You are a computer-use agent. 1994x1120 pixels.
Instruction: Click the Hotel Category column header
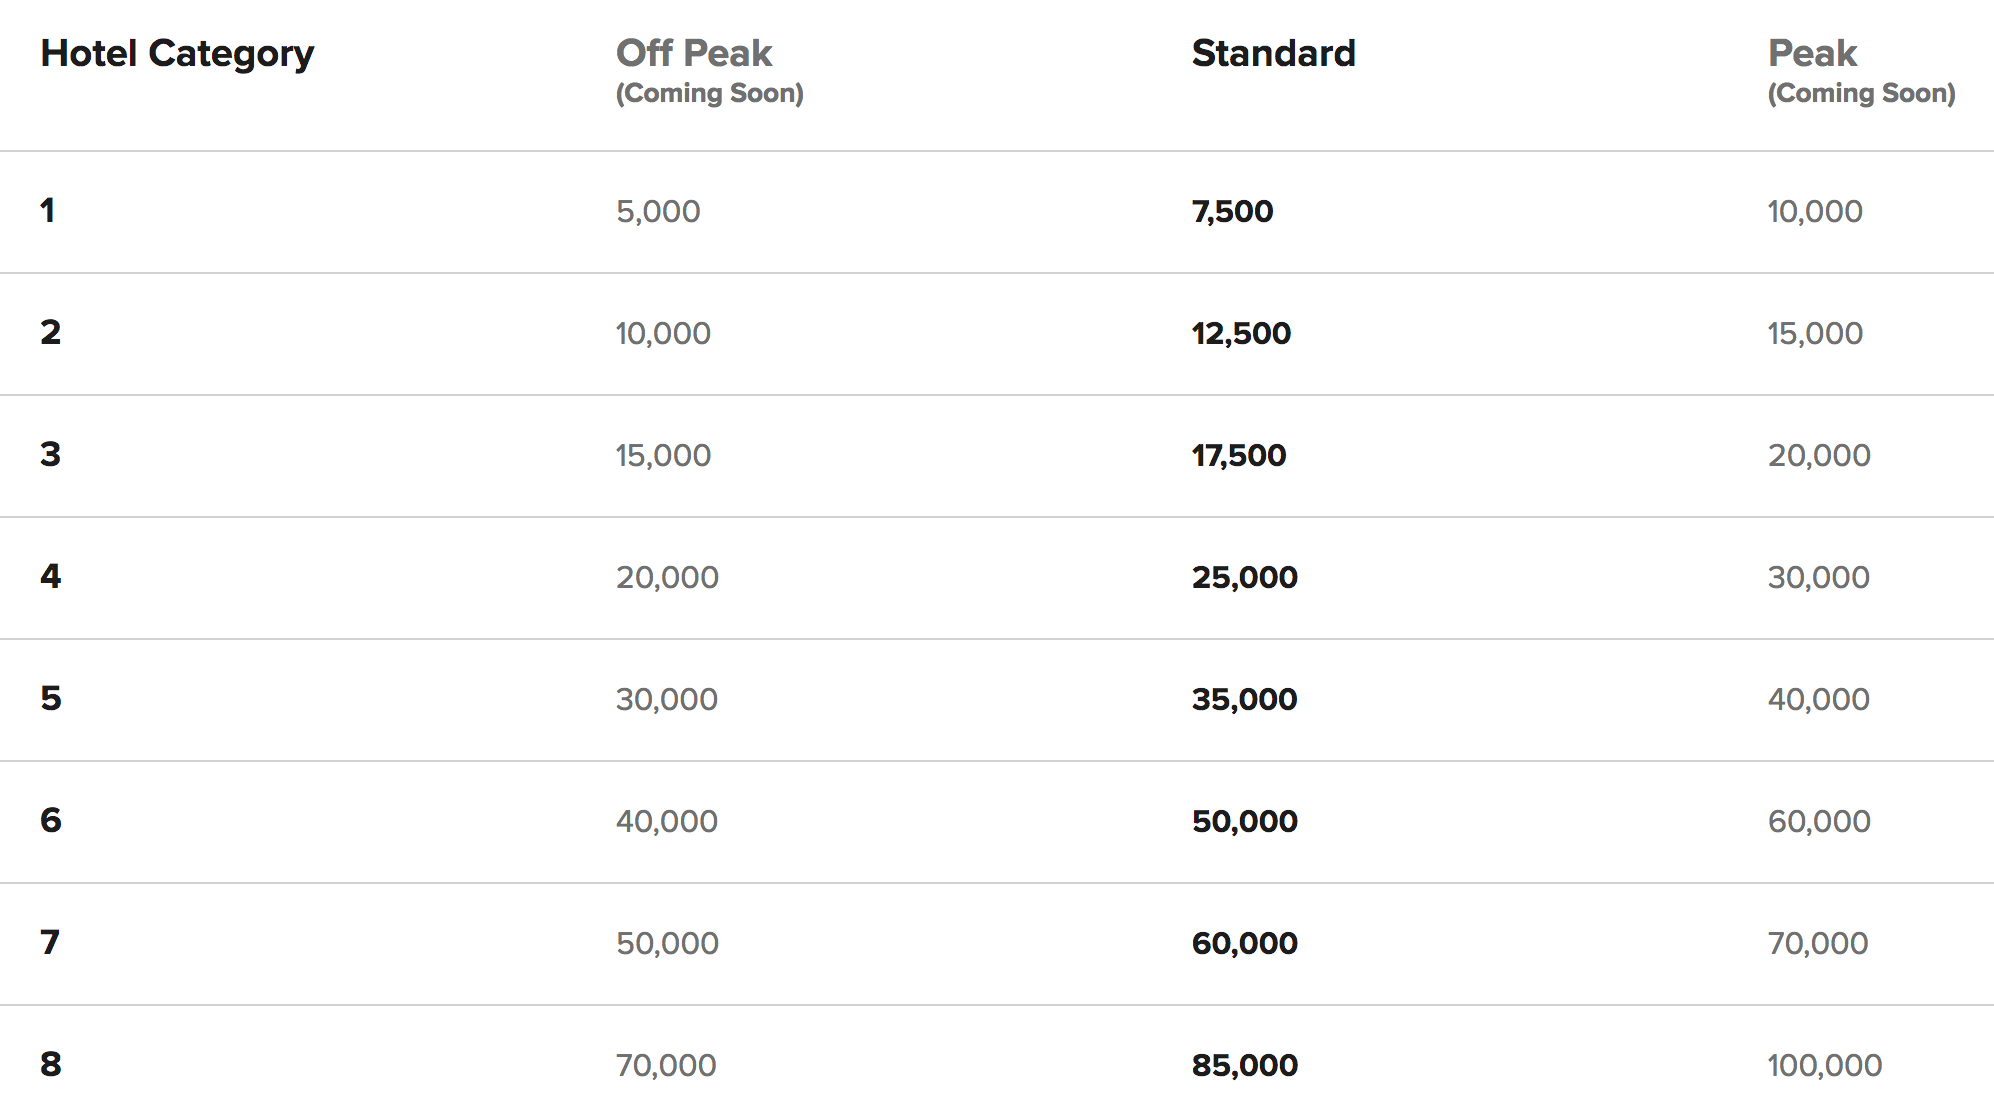[x=177, y=54]
